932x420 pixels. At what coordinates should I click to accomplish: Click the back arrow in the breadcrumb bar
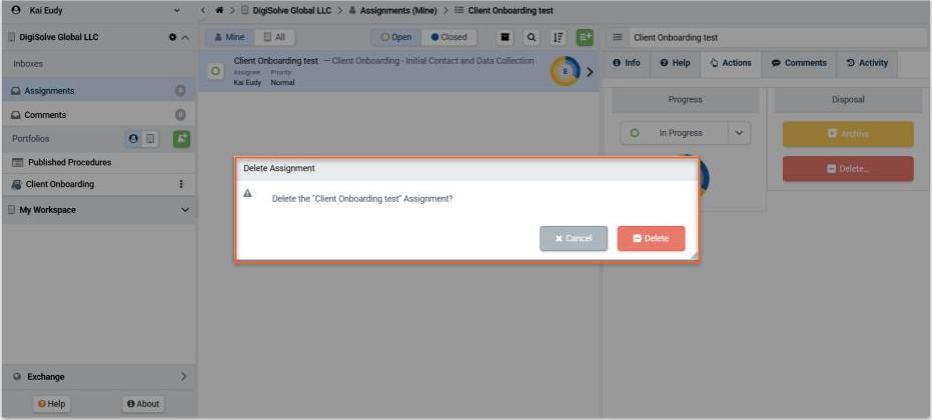pos(203,11)
